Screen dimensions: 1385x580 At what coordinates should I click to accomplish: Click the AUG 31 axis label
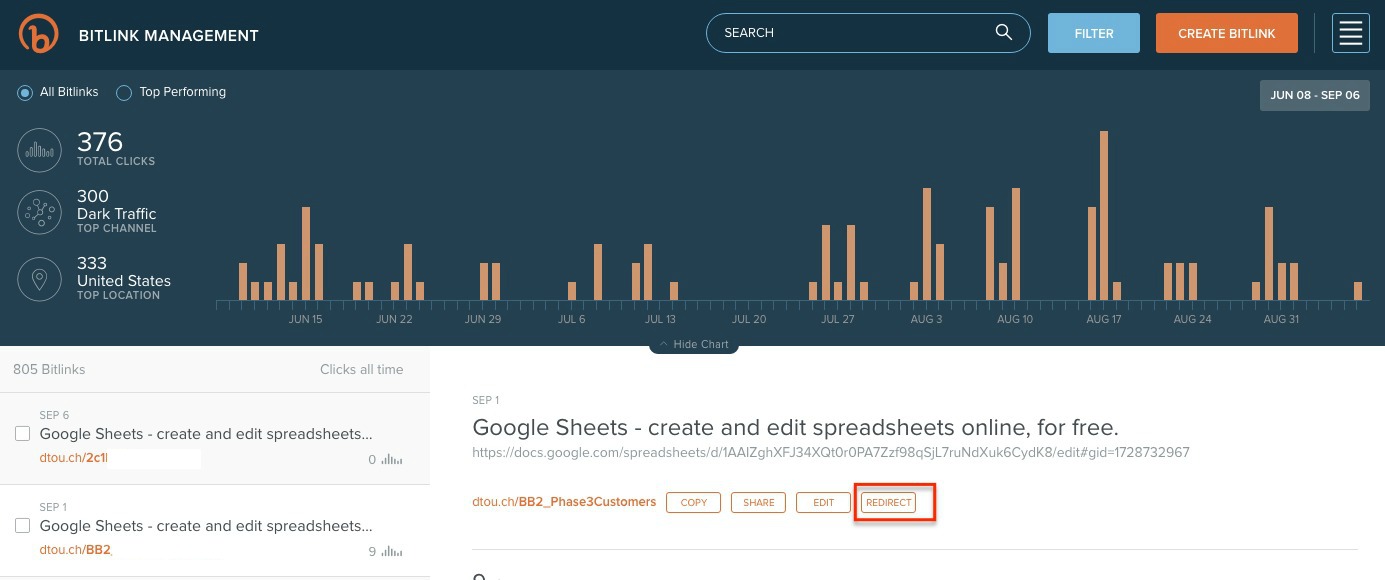1281,319
